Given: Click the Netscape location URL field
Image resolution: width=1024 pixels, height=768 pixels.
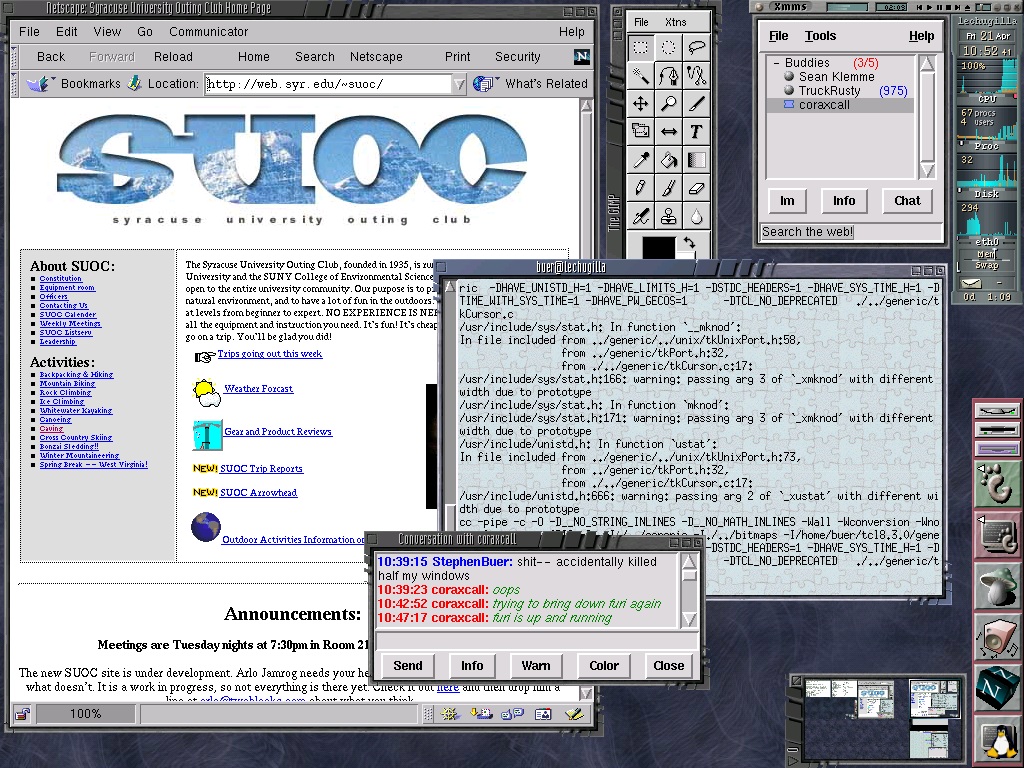Looking at the screenshot, I should (328, 84).
